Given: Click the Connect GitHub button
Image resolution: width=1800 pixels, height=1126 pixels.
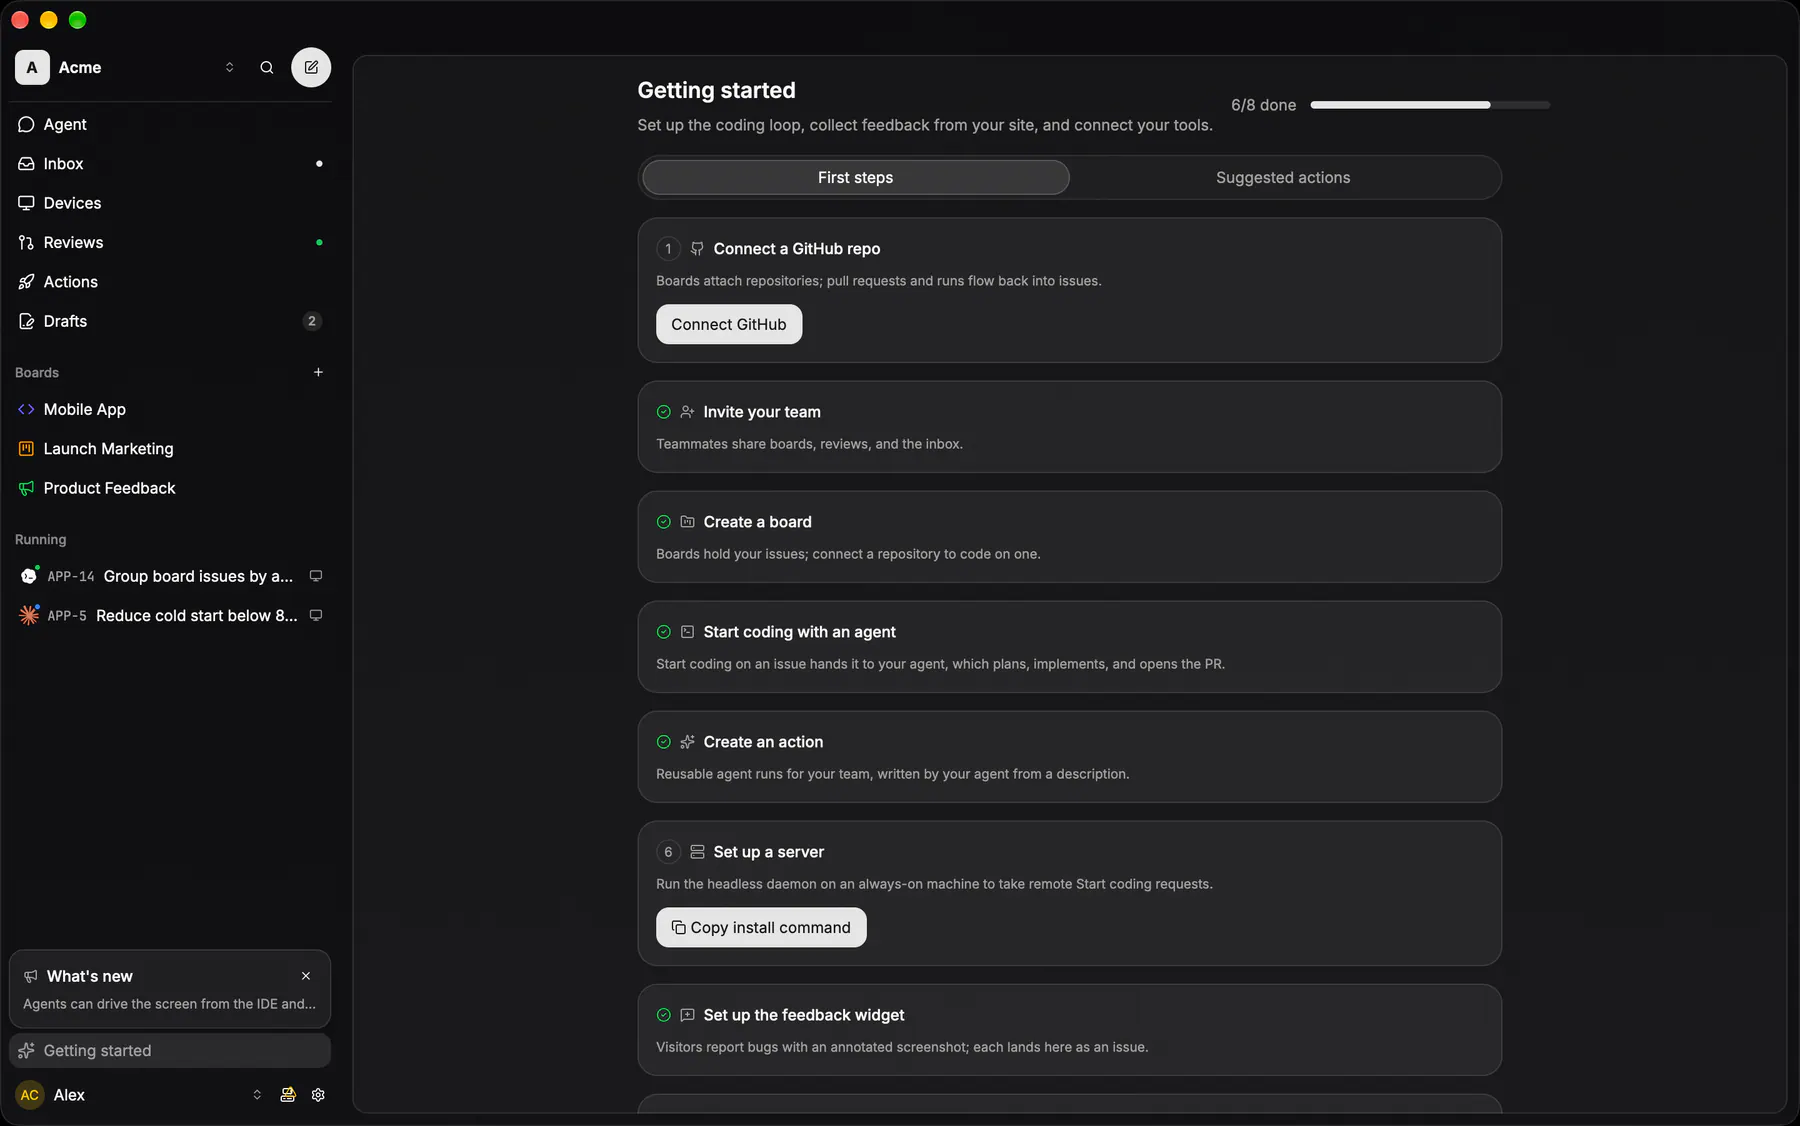Looking at the screenshot, I should (x=729, y=324).
